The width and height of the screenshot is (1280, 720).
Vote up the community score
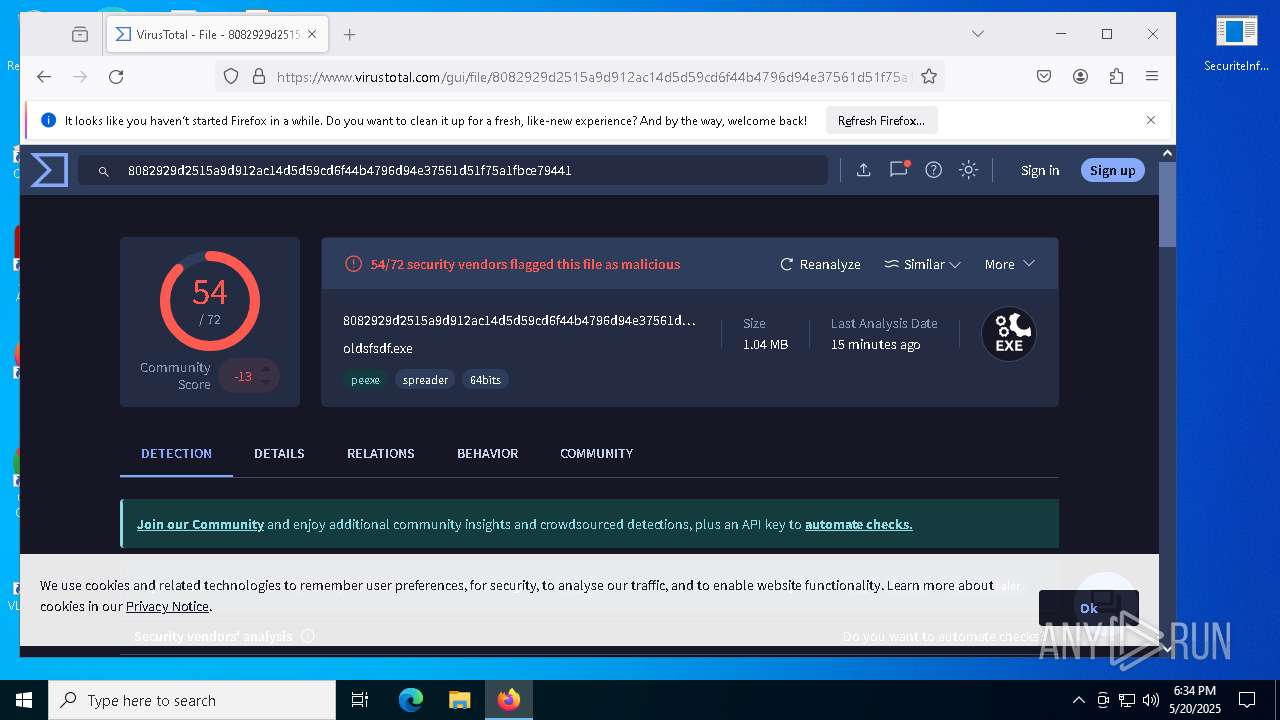[x=265, y=369]
